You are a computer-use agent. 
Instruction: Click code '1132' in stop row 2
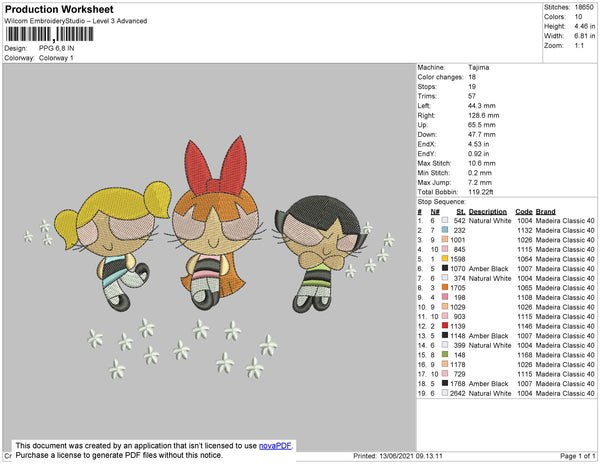pos(525,230)
